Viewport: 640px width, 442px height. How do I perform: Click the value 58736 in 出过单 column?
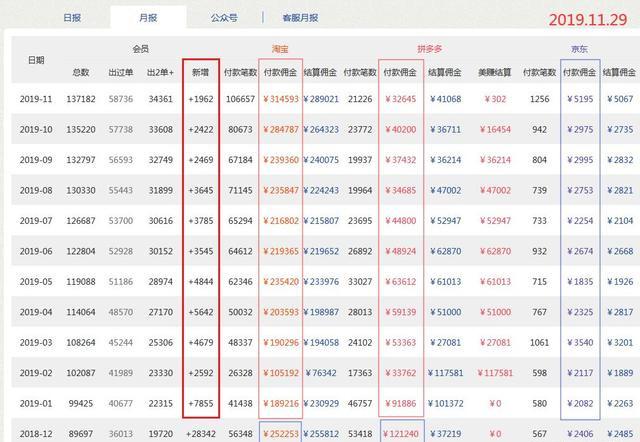tap(121, 99)
